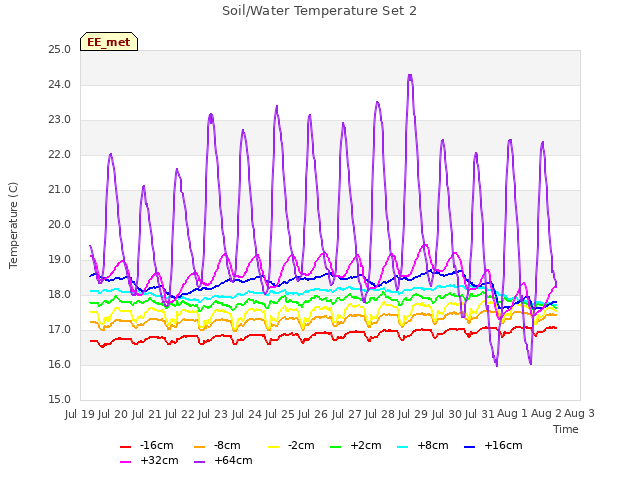640x480 pixels.
Task: Select the +32cm legend label
Action: pyautogui.click(x=159, y=460)
